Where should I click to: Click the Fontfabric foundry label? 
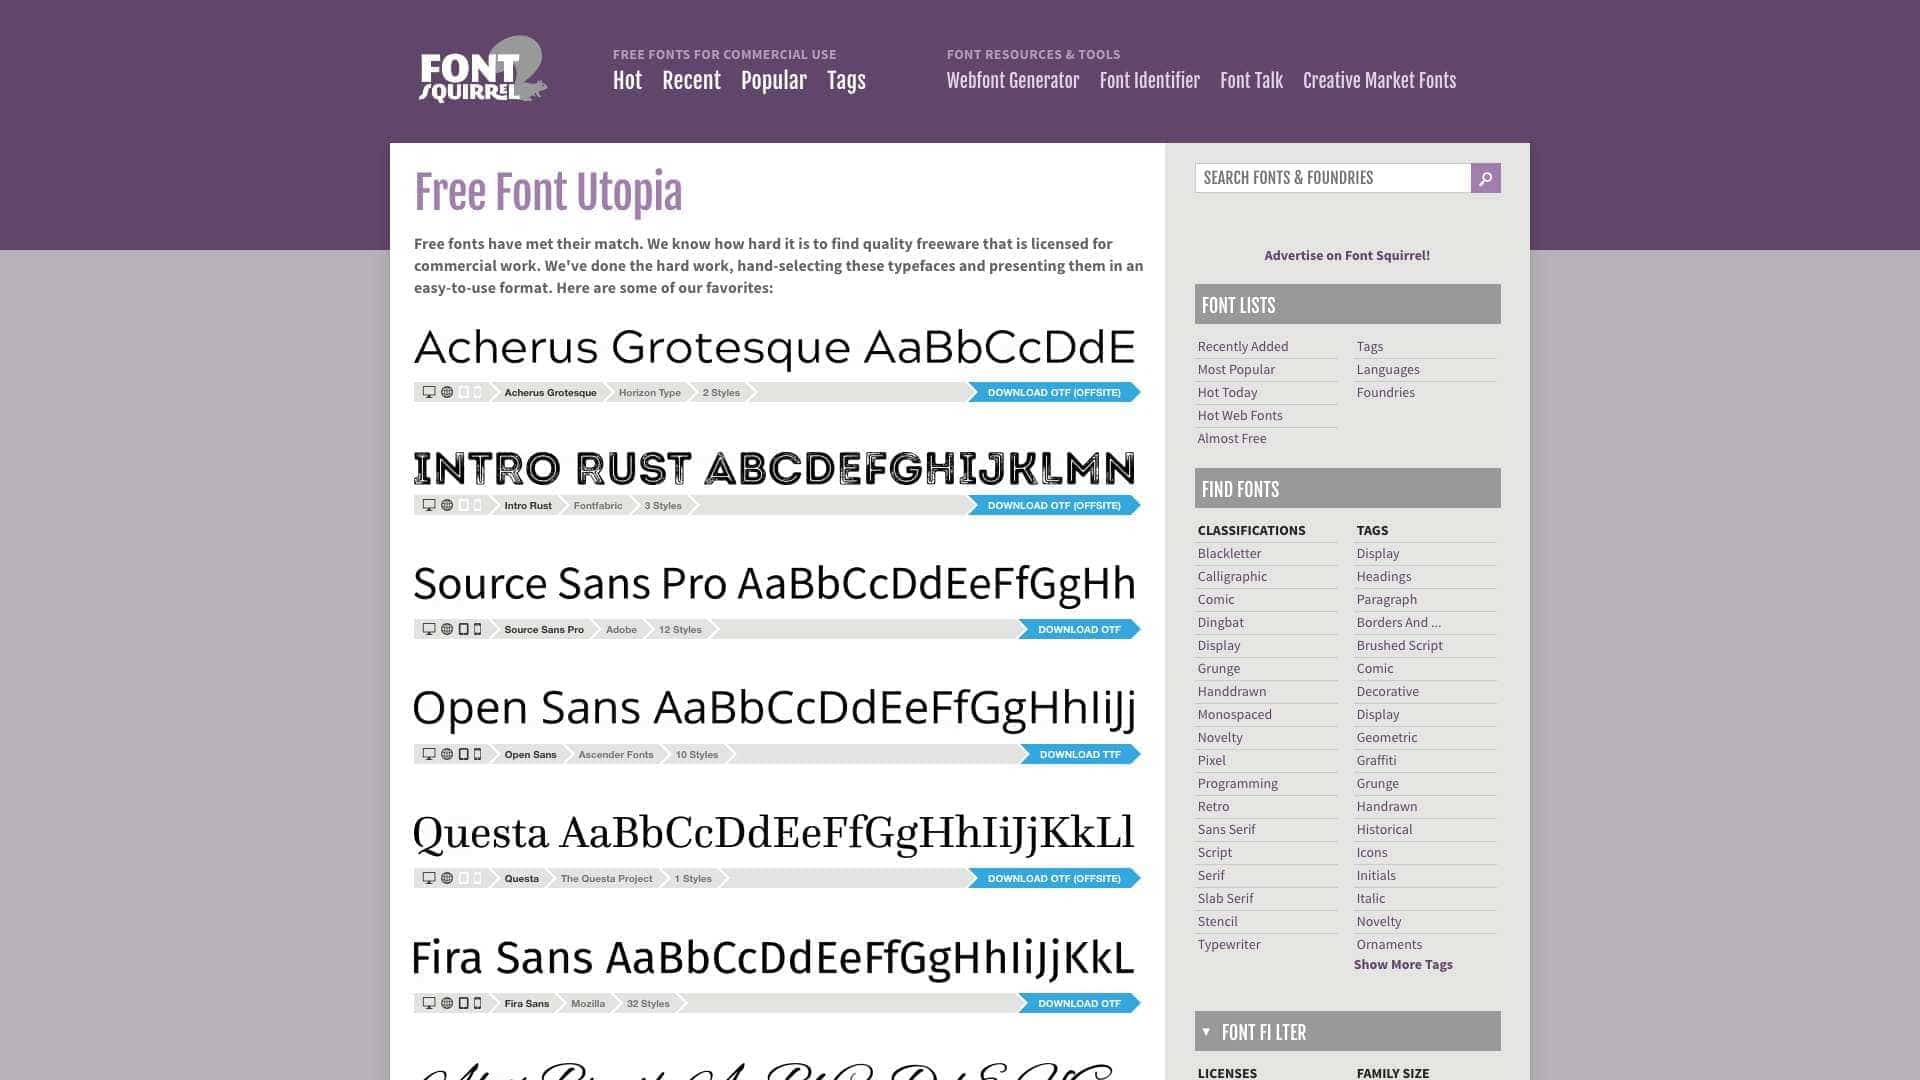(598, 505)
